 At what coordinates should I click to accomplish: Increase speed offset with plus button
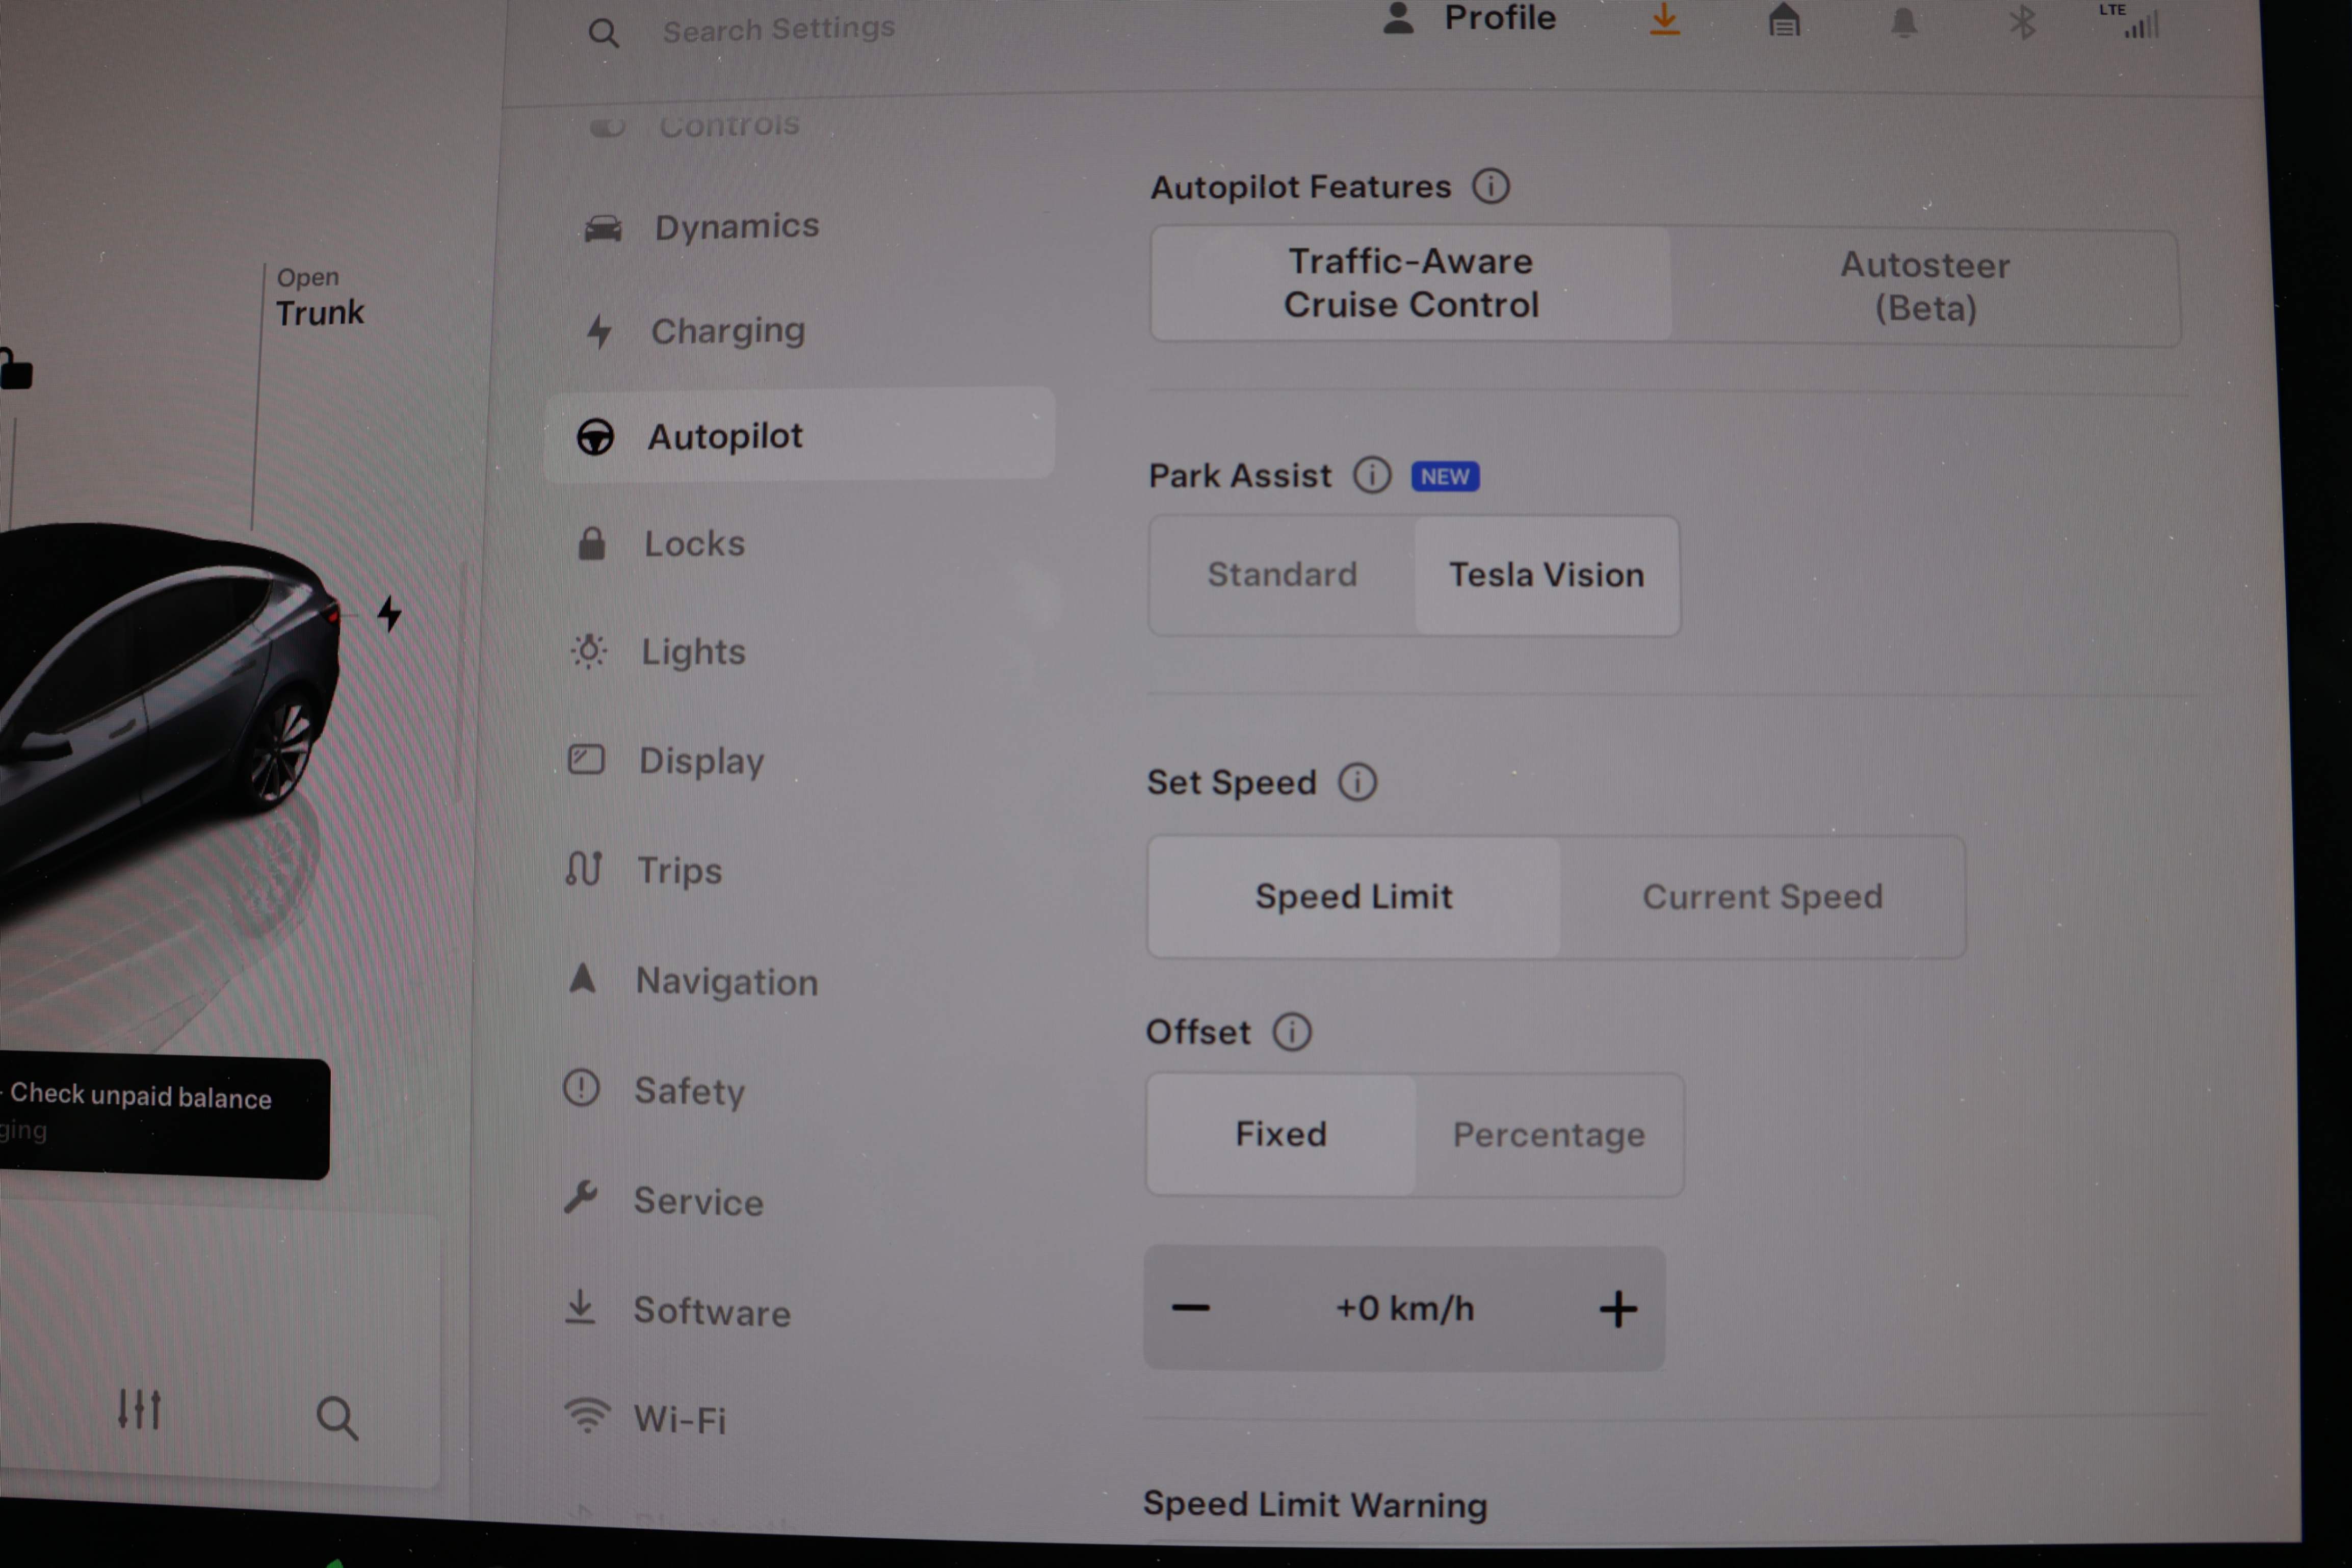[1618, 1309]
